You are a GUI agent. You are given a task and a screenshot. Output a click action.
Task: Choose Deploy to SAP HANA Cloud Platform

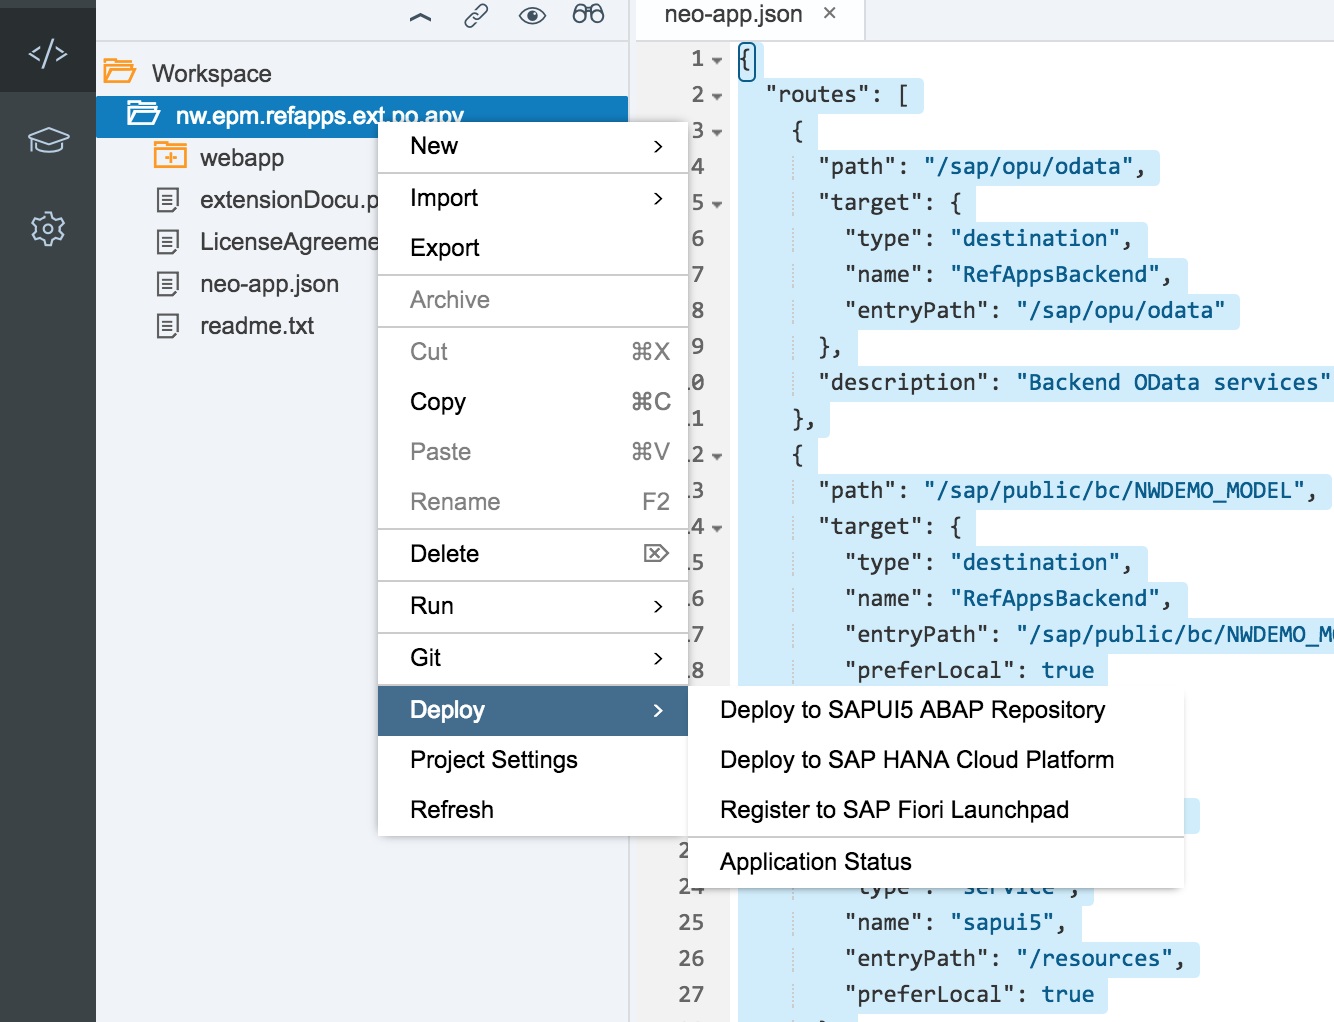(936, 760)
